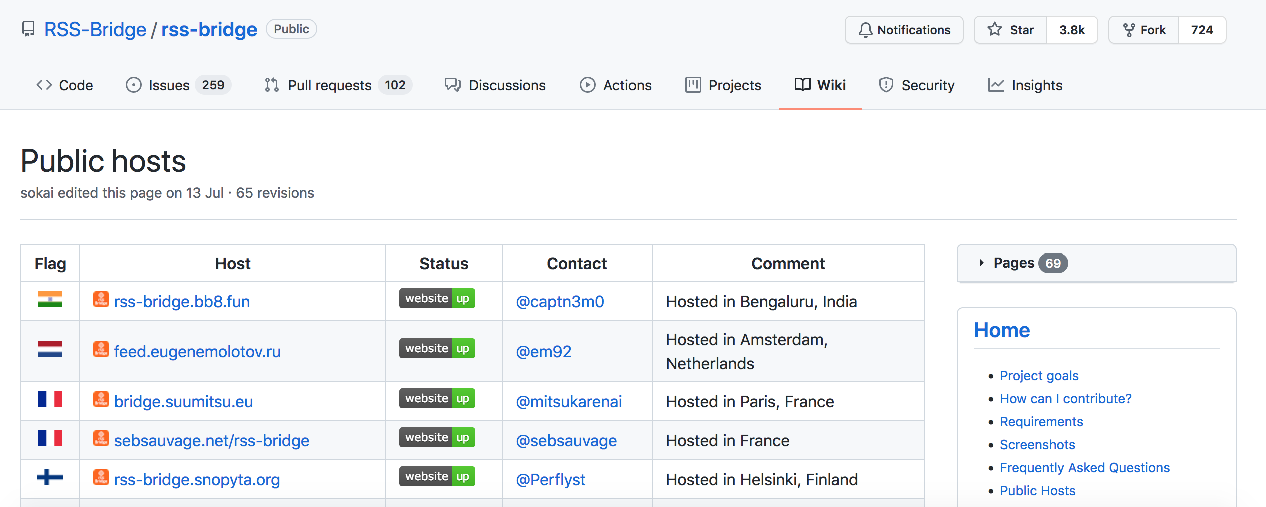The image size is (1266, 507).
Task: Open the Notifications button
Action: pos(904,30)
